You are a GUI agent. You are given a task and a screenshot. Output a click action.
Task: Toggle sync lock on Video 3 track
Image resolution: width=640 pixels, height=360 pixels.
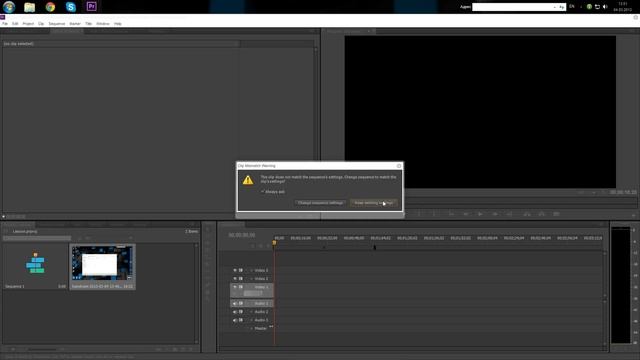tap(241, 270)
